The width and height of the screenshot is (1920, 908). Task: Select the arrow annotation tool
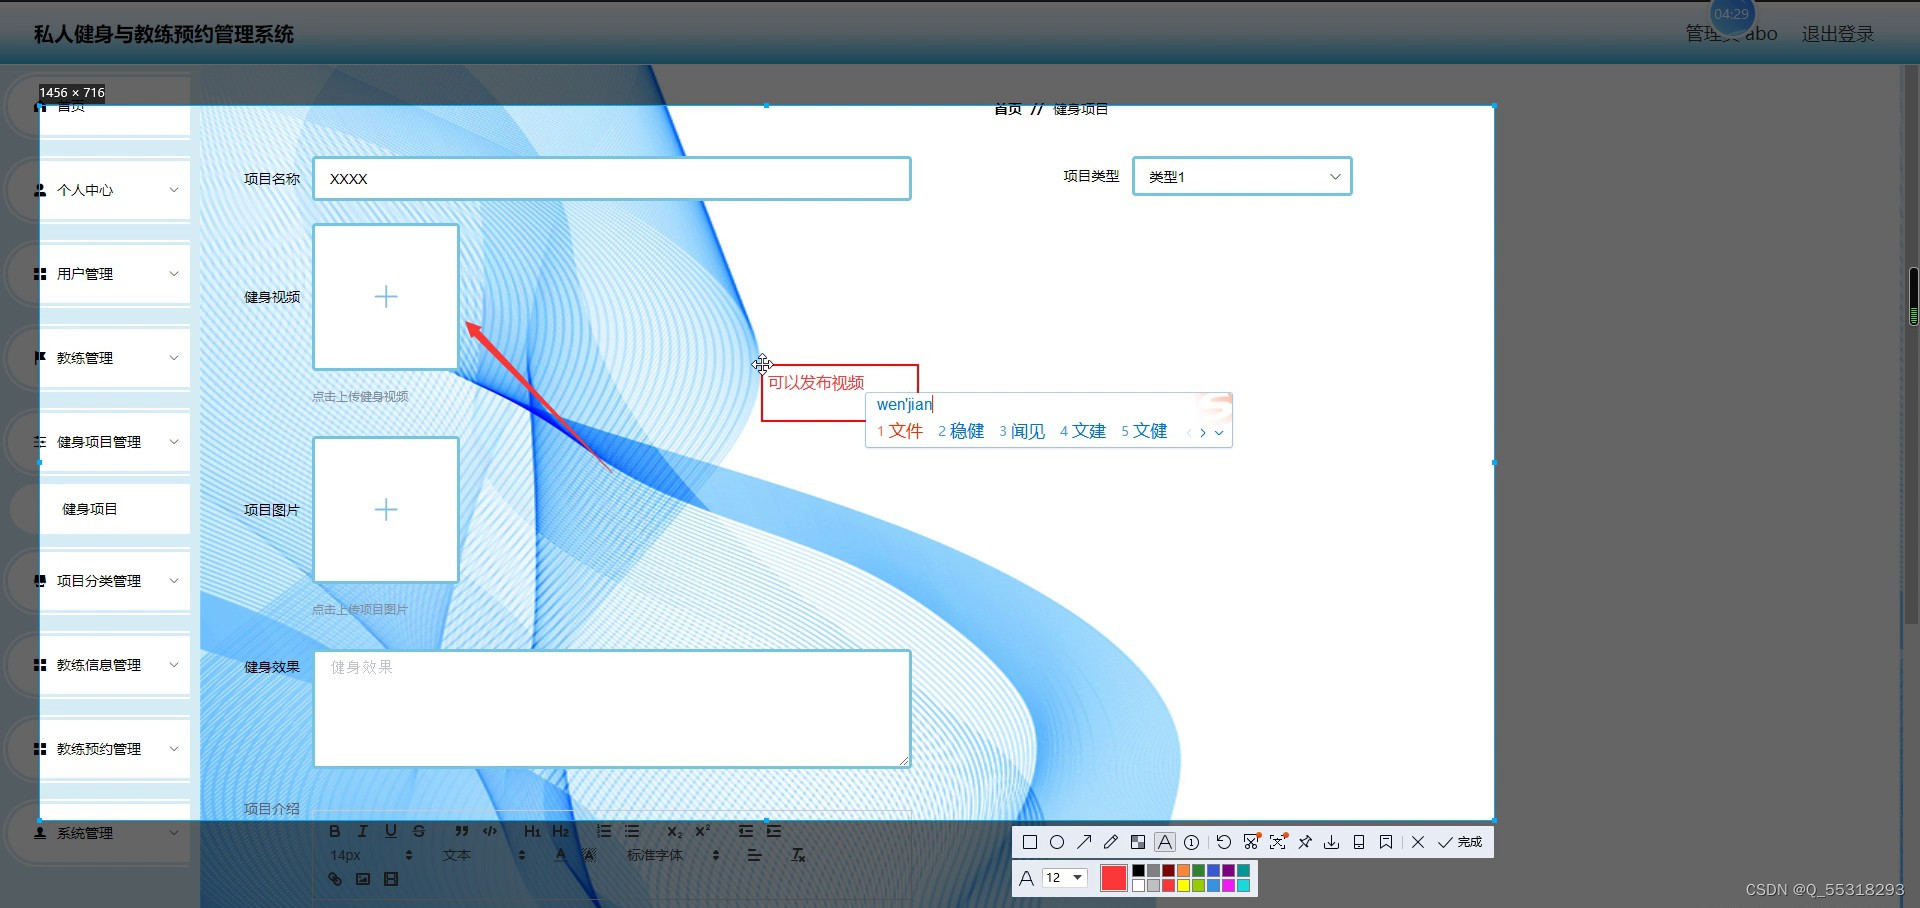click(x=1083, y=842)
